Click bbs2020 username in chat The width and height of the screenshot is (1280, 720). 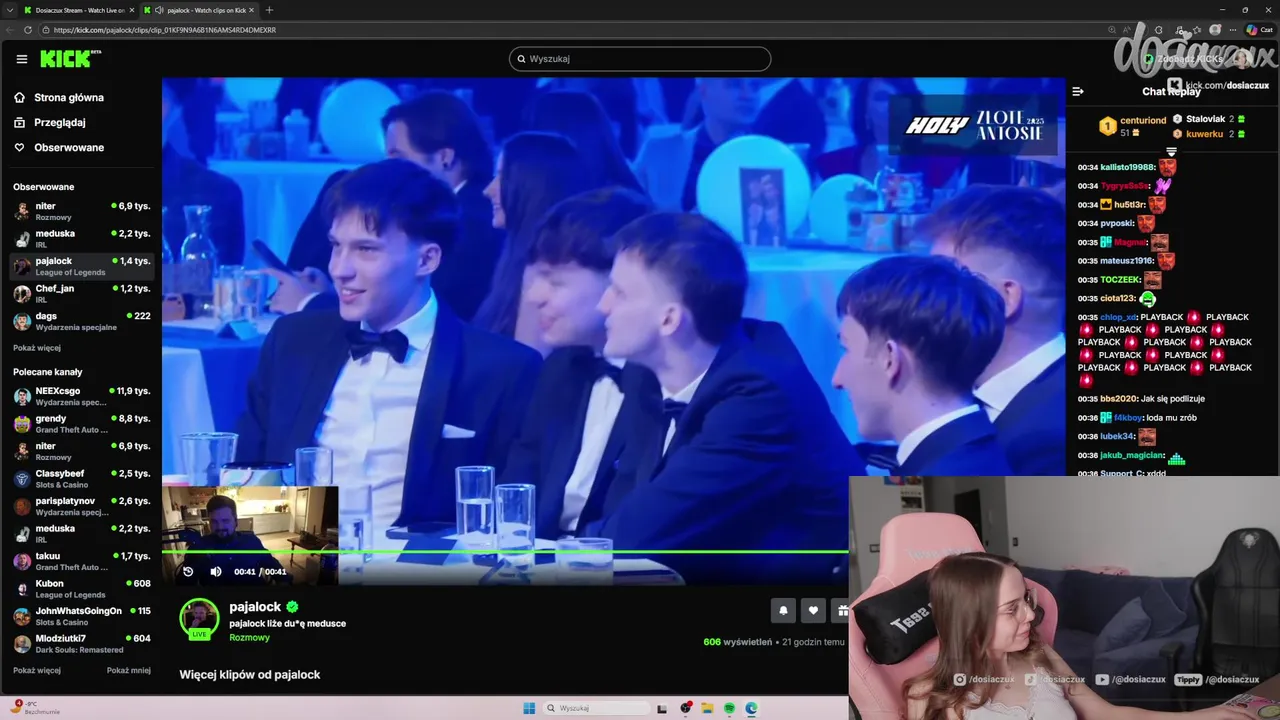coord(1118,398)
